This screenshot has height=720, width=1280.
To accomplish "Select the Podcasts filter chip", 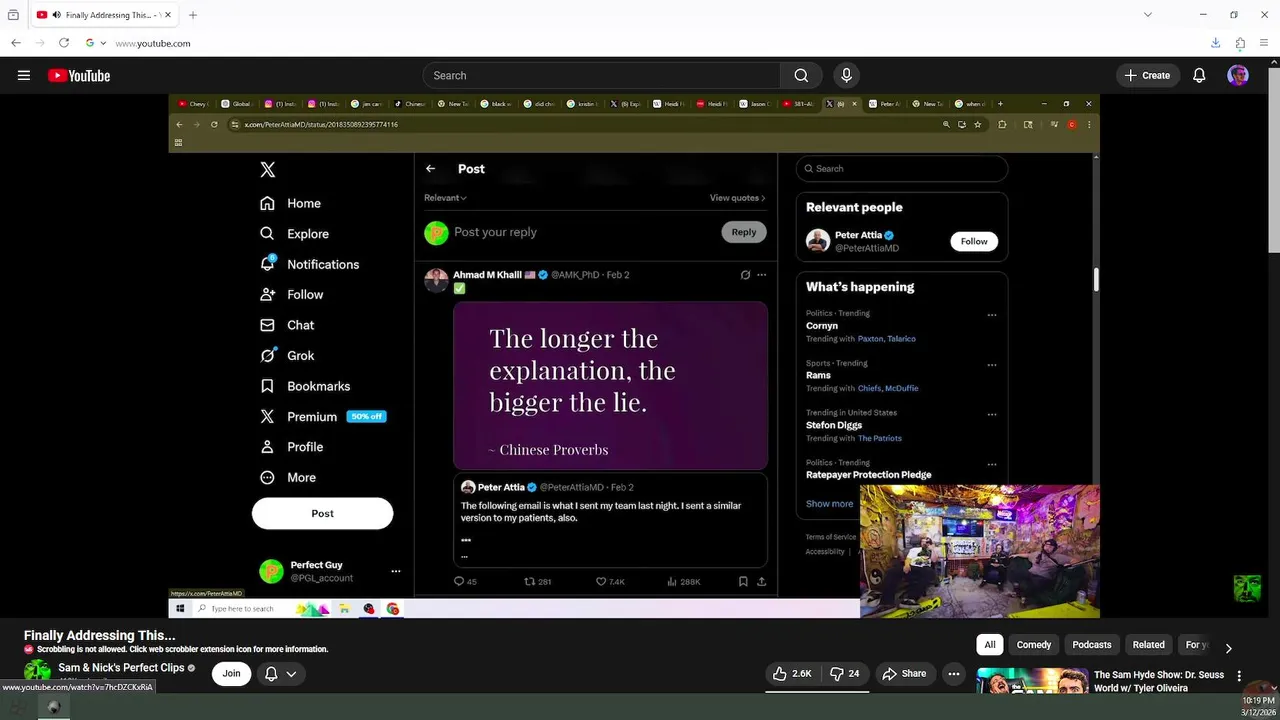I will [x=1092, y=645].
